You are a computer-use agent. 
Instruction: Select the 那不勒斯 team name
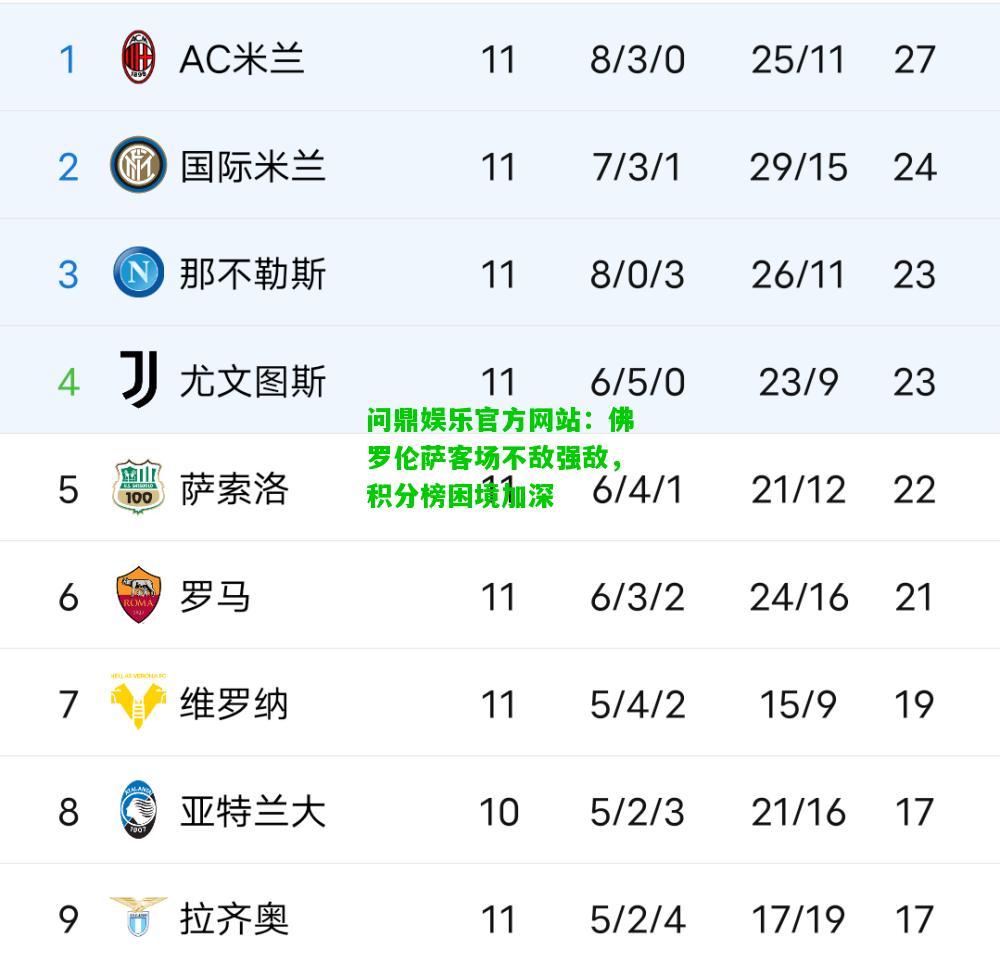coord(253,274)
